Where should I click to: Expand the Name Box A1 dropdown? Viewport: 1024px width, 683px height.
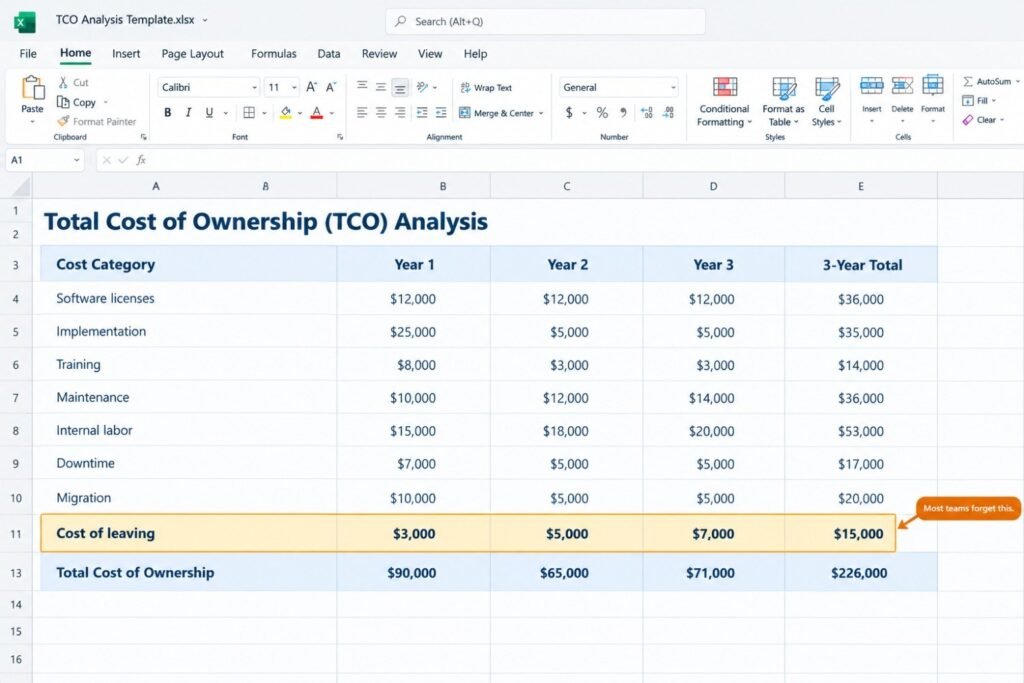(x=76, y=160)
